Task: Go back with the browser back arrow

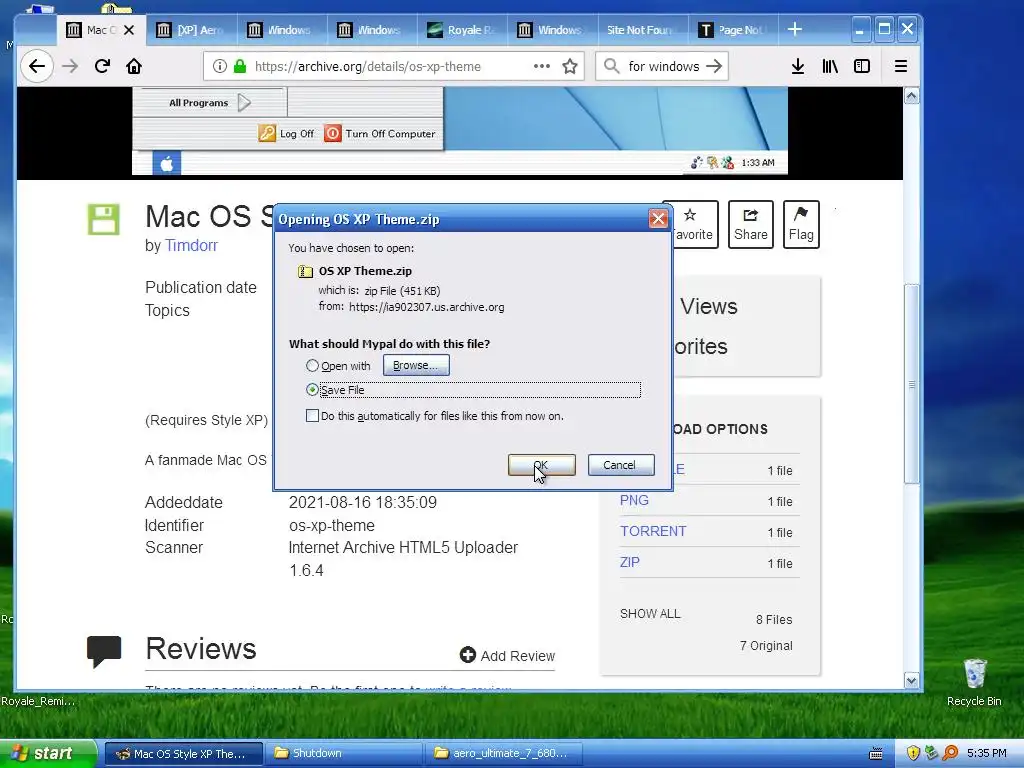Action: pyautogui.click(x=37, y=66)
